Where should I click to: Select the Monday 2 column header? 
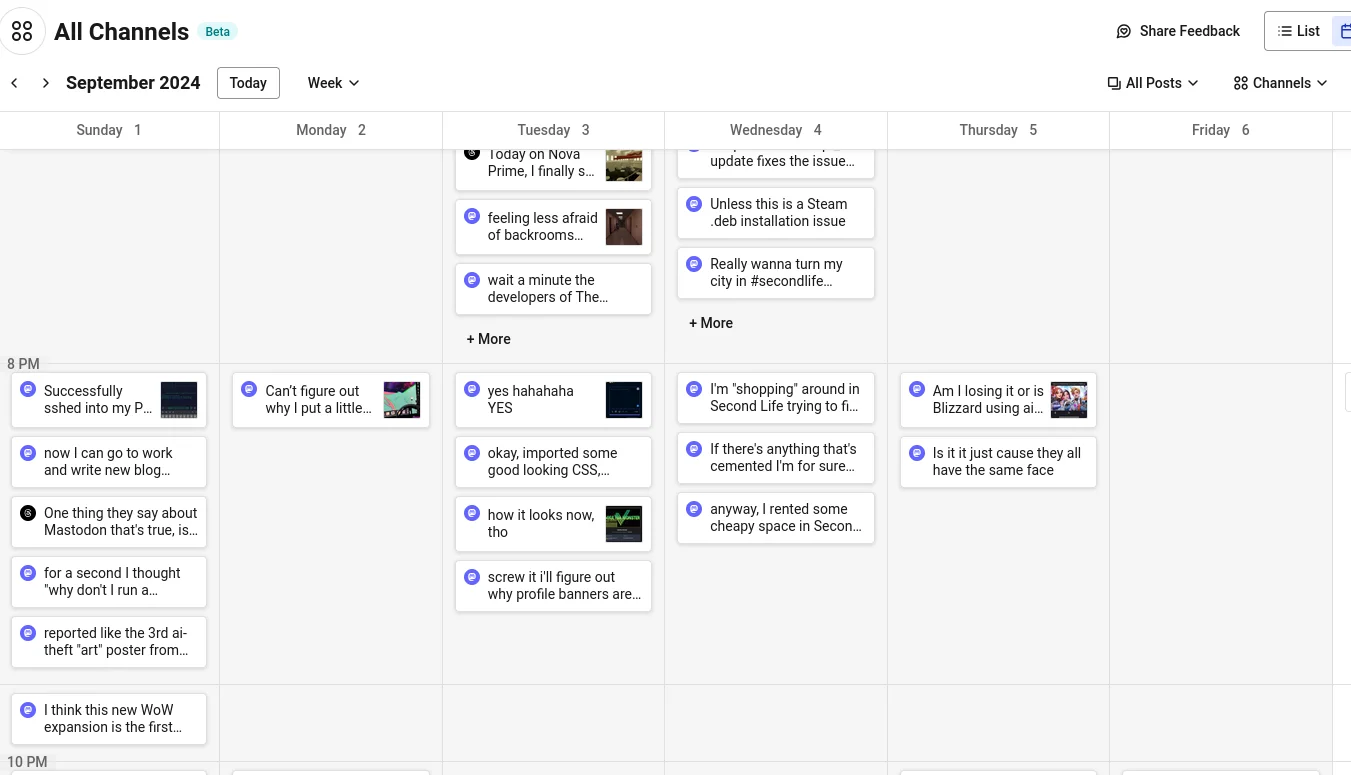(331, 130)
